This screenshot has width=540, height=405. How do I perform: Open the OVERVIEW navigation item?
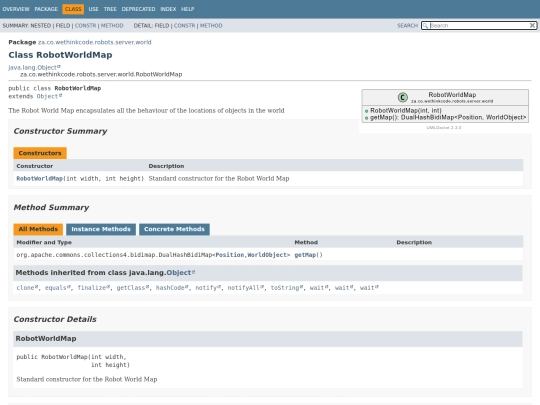point(16,9)
